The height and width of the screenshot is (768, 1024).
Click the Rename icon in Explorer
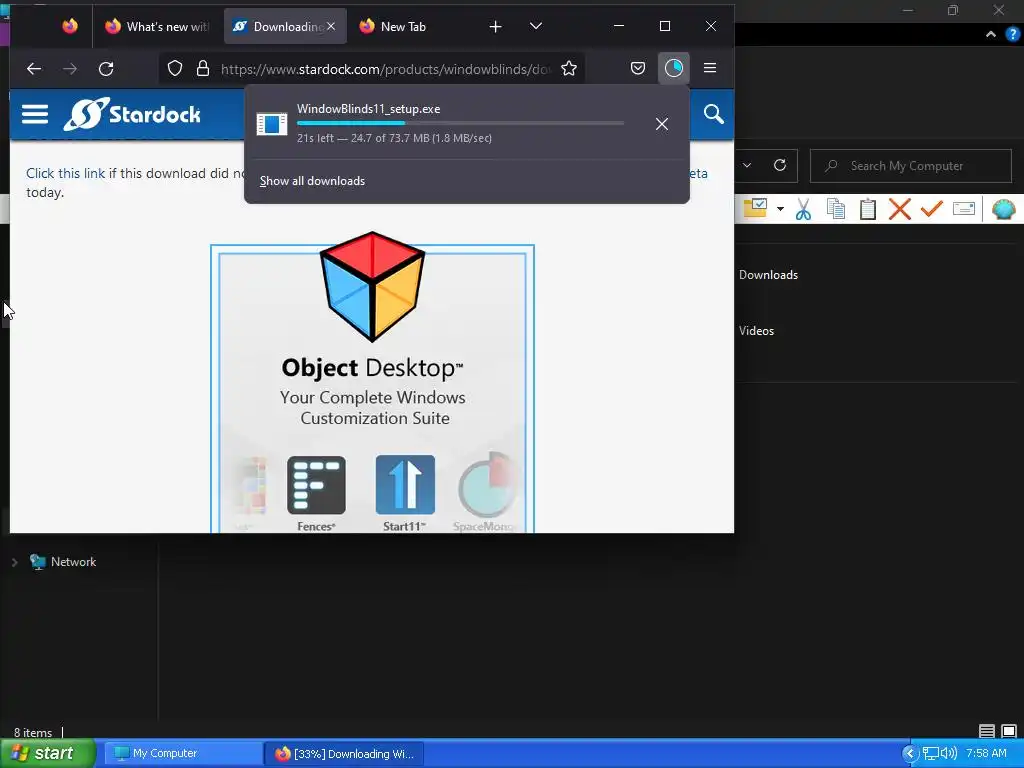[964, 209]
